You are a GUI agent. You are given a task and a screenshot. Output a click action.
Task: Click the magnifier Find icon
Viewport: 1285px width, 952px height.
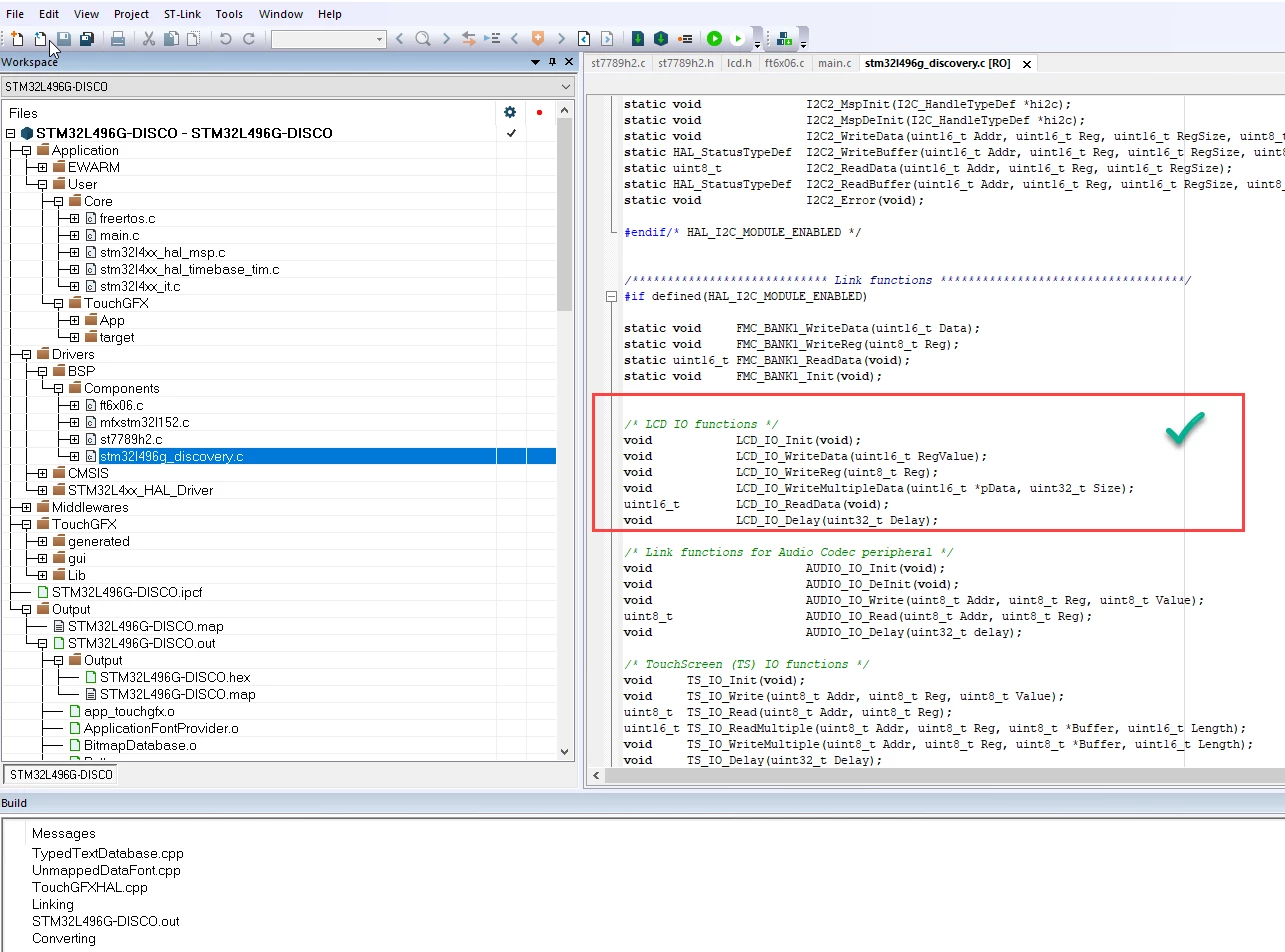[x=423, y=39]
